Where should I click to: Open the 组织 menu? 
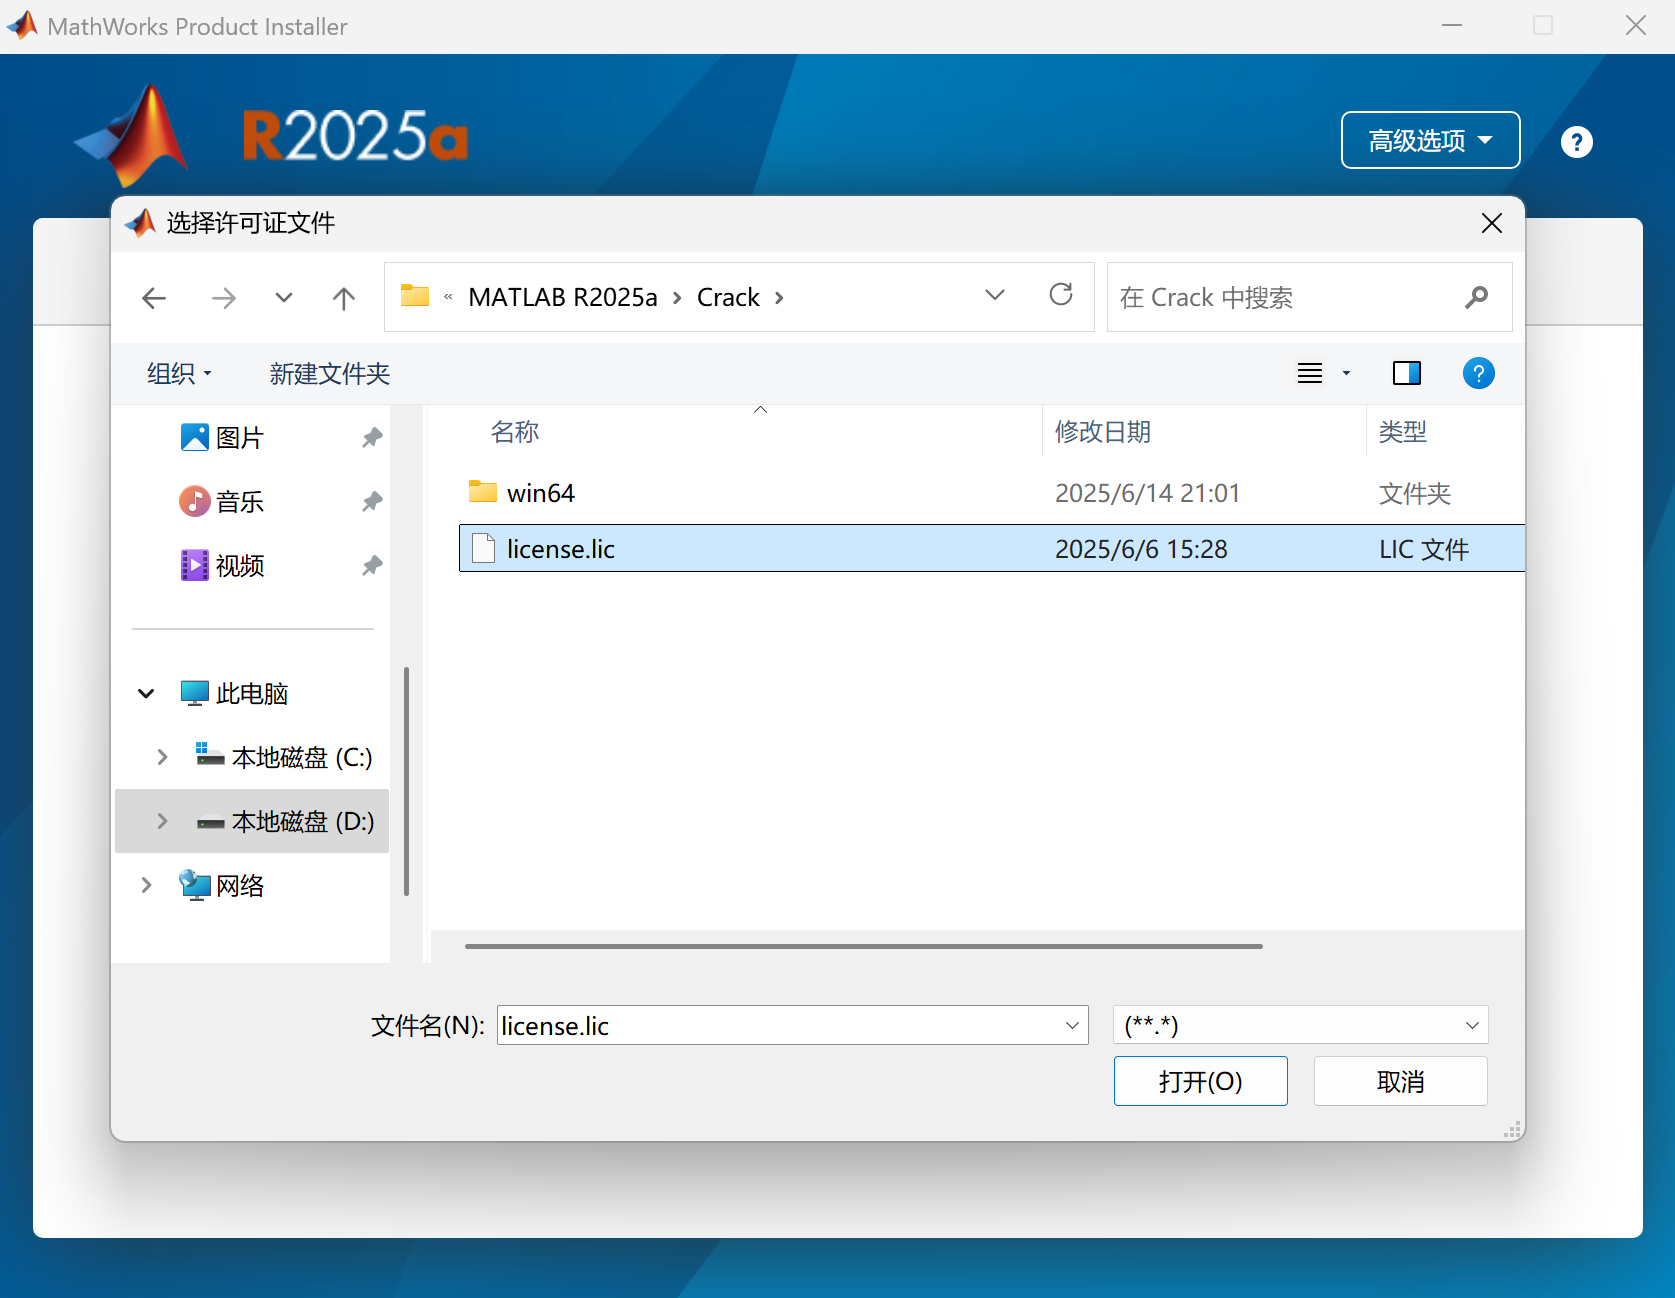coord(179,373)
